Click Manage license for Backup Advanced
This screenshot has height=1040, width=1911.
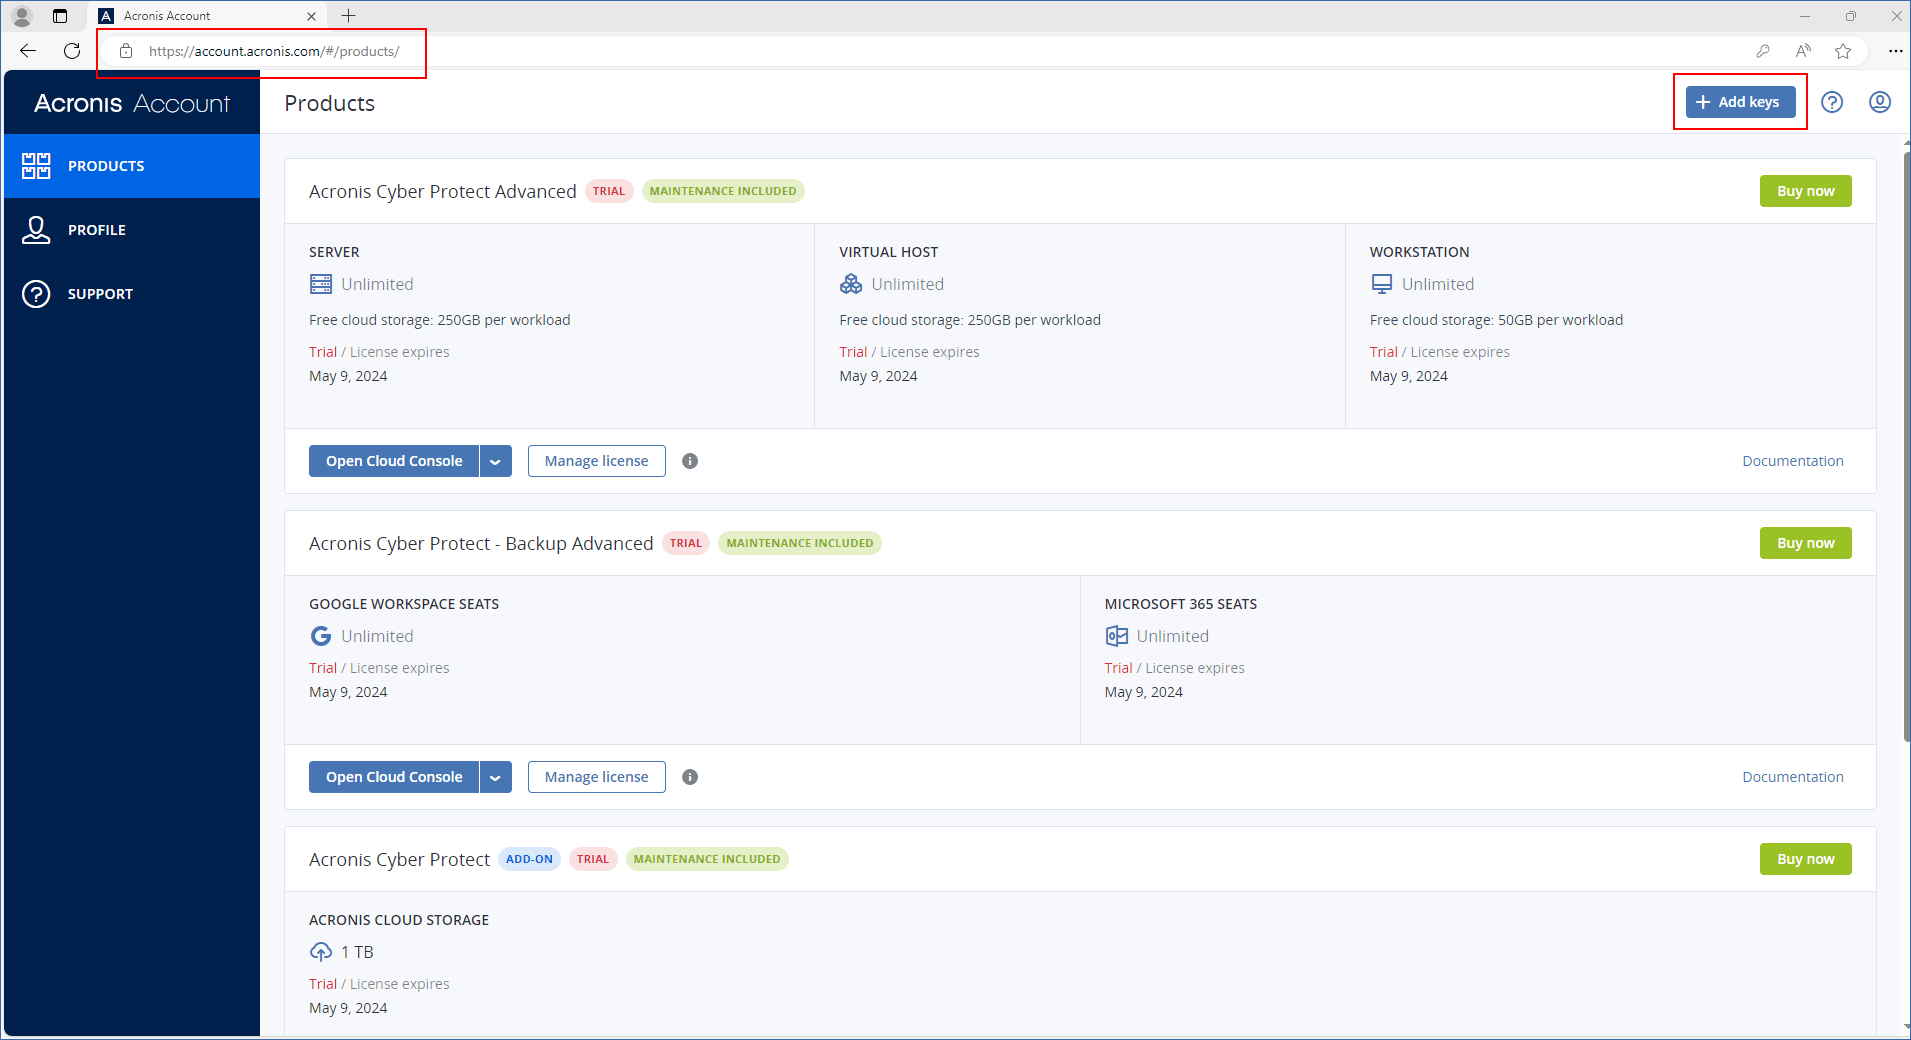(596, 777)
